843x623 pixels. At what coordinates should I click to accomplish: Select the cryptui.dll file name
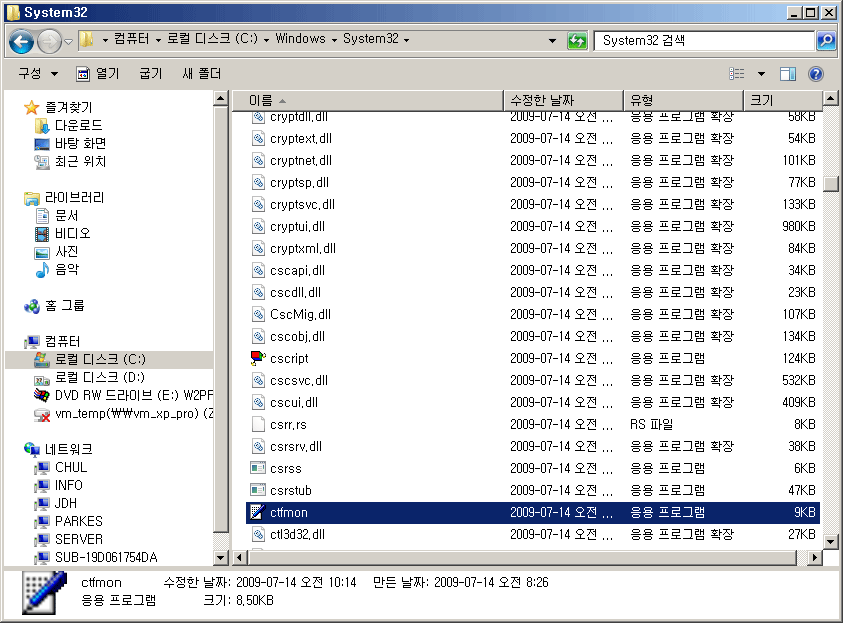click(297, 226)
